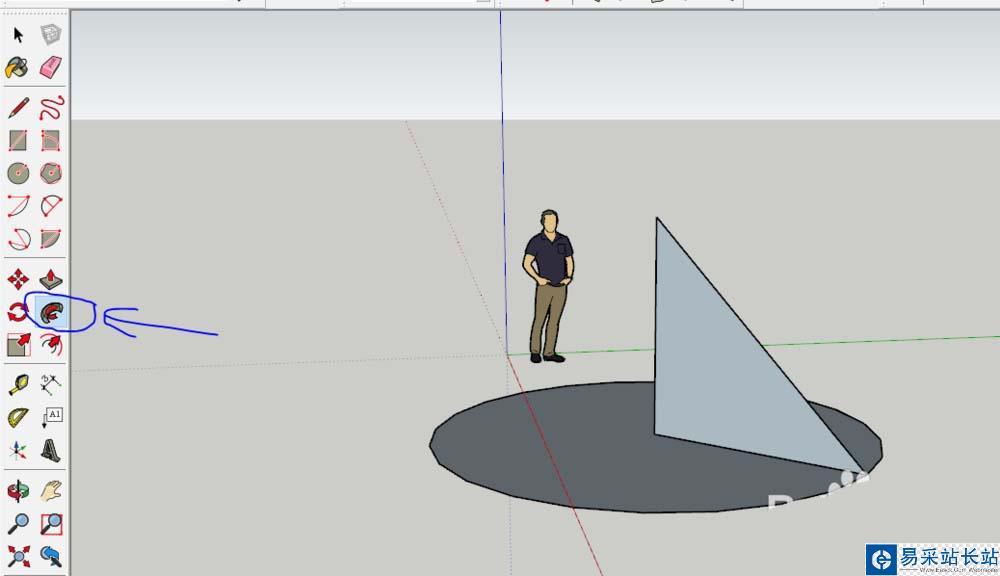Choose the Offset tool
Image resolution: width=1000 pixels, height=576 pixels.
[51, 345]
